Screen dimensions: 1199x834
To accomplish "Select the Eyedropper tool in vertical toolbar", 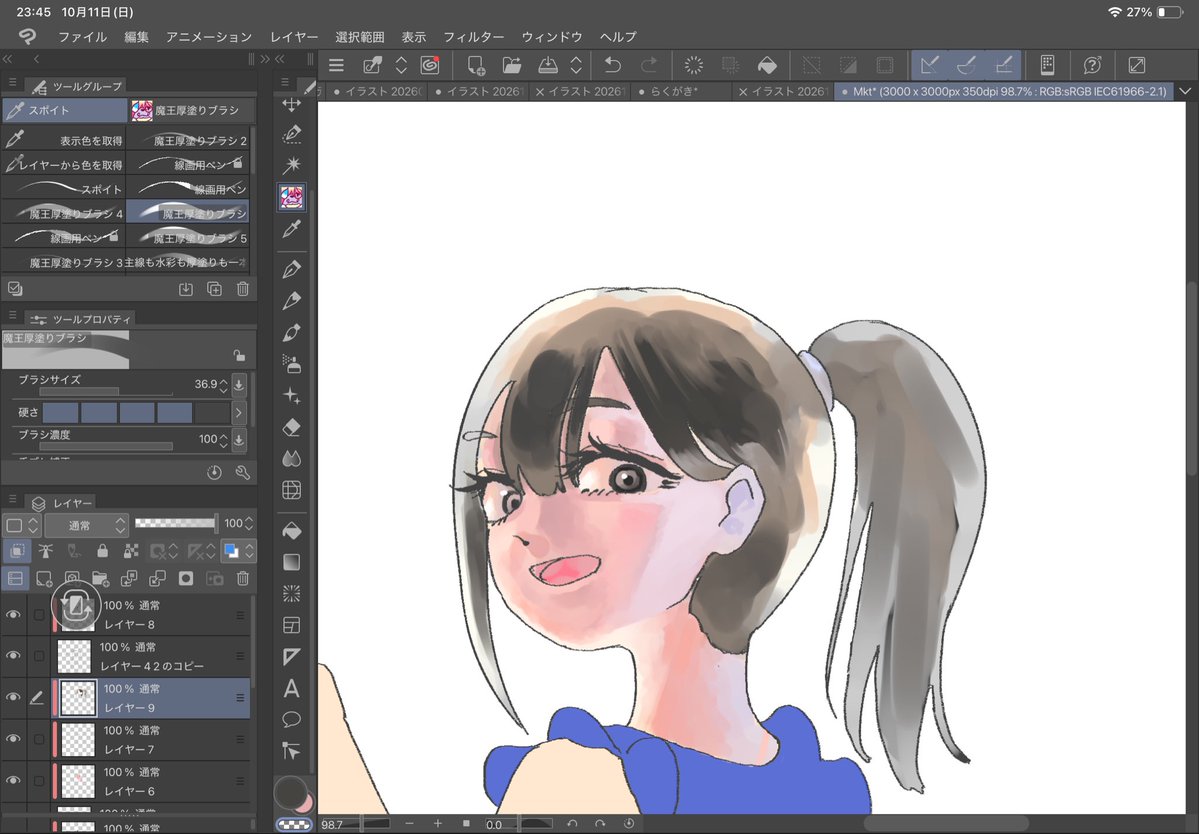I will point(291,229).
